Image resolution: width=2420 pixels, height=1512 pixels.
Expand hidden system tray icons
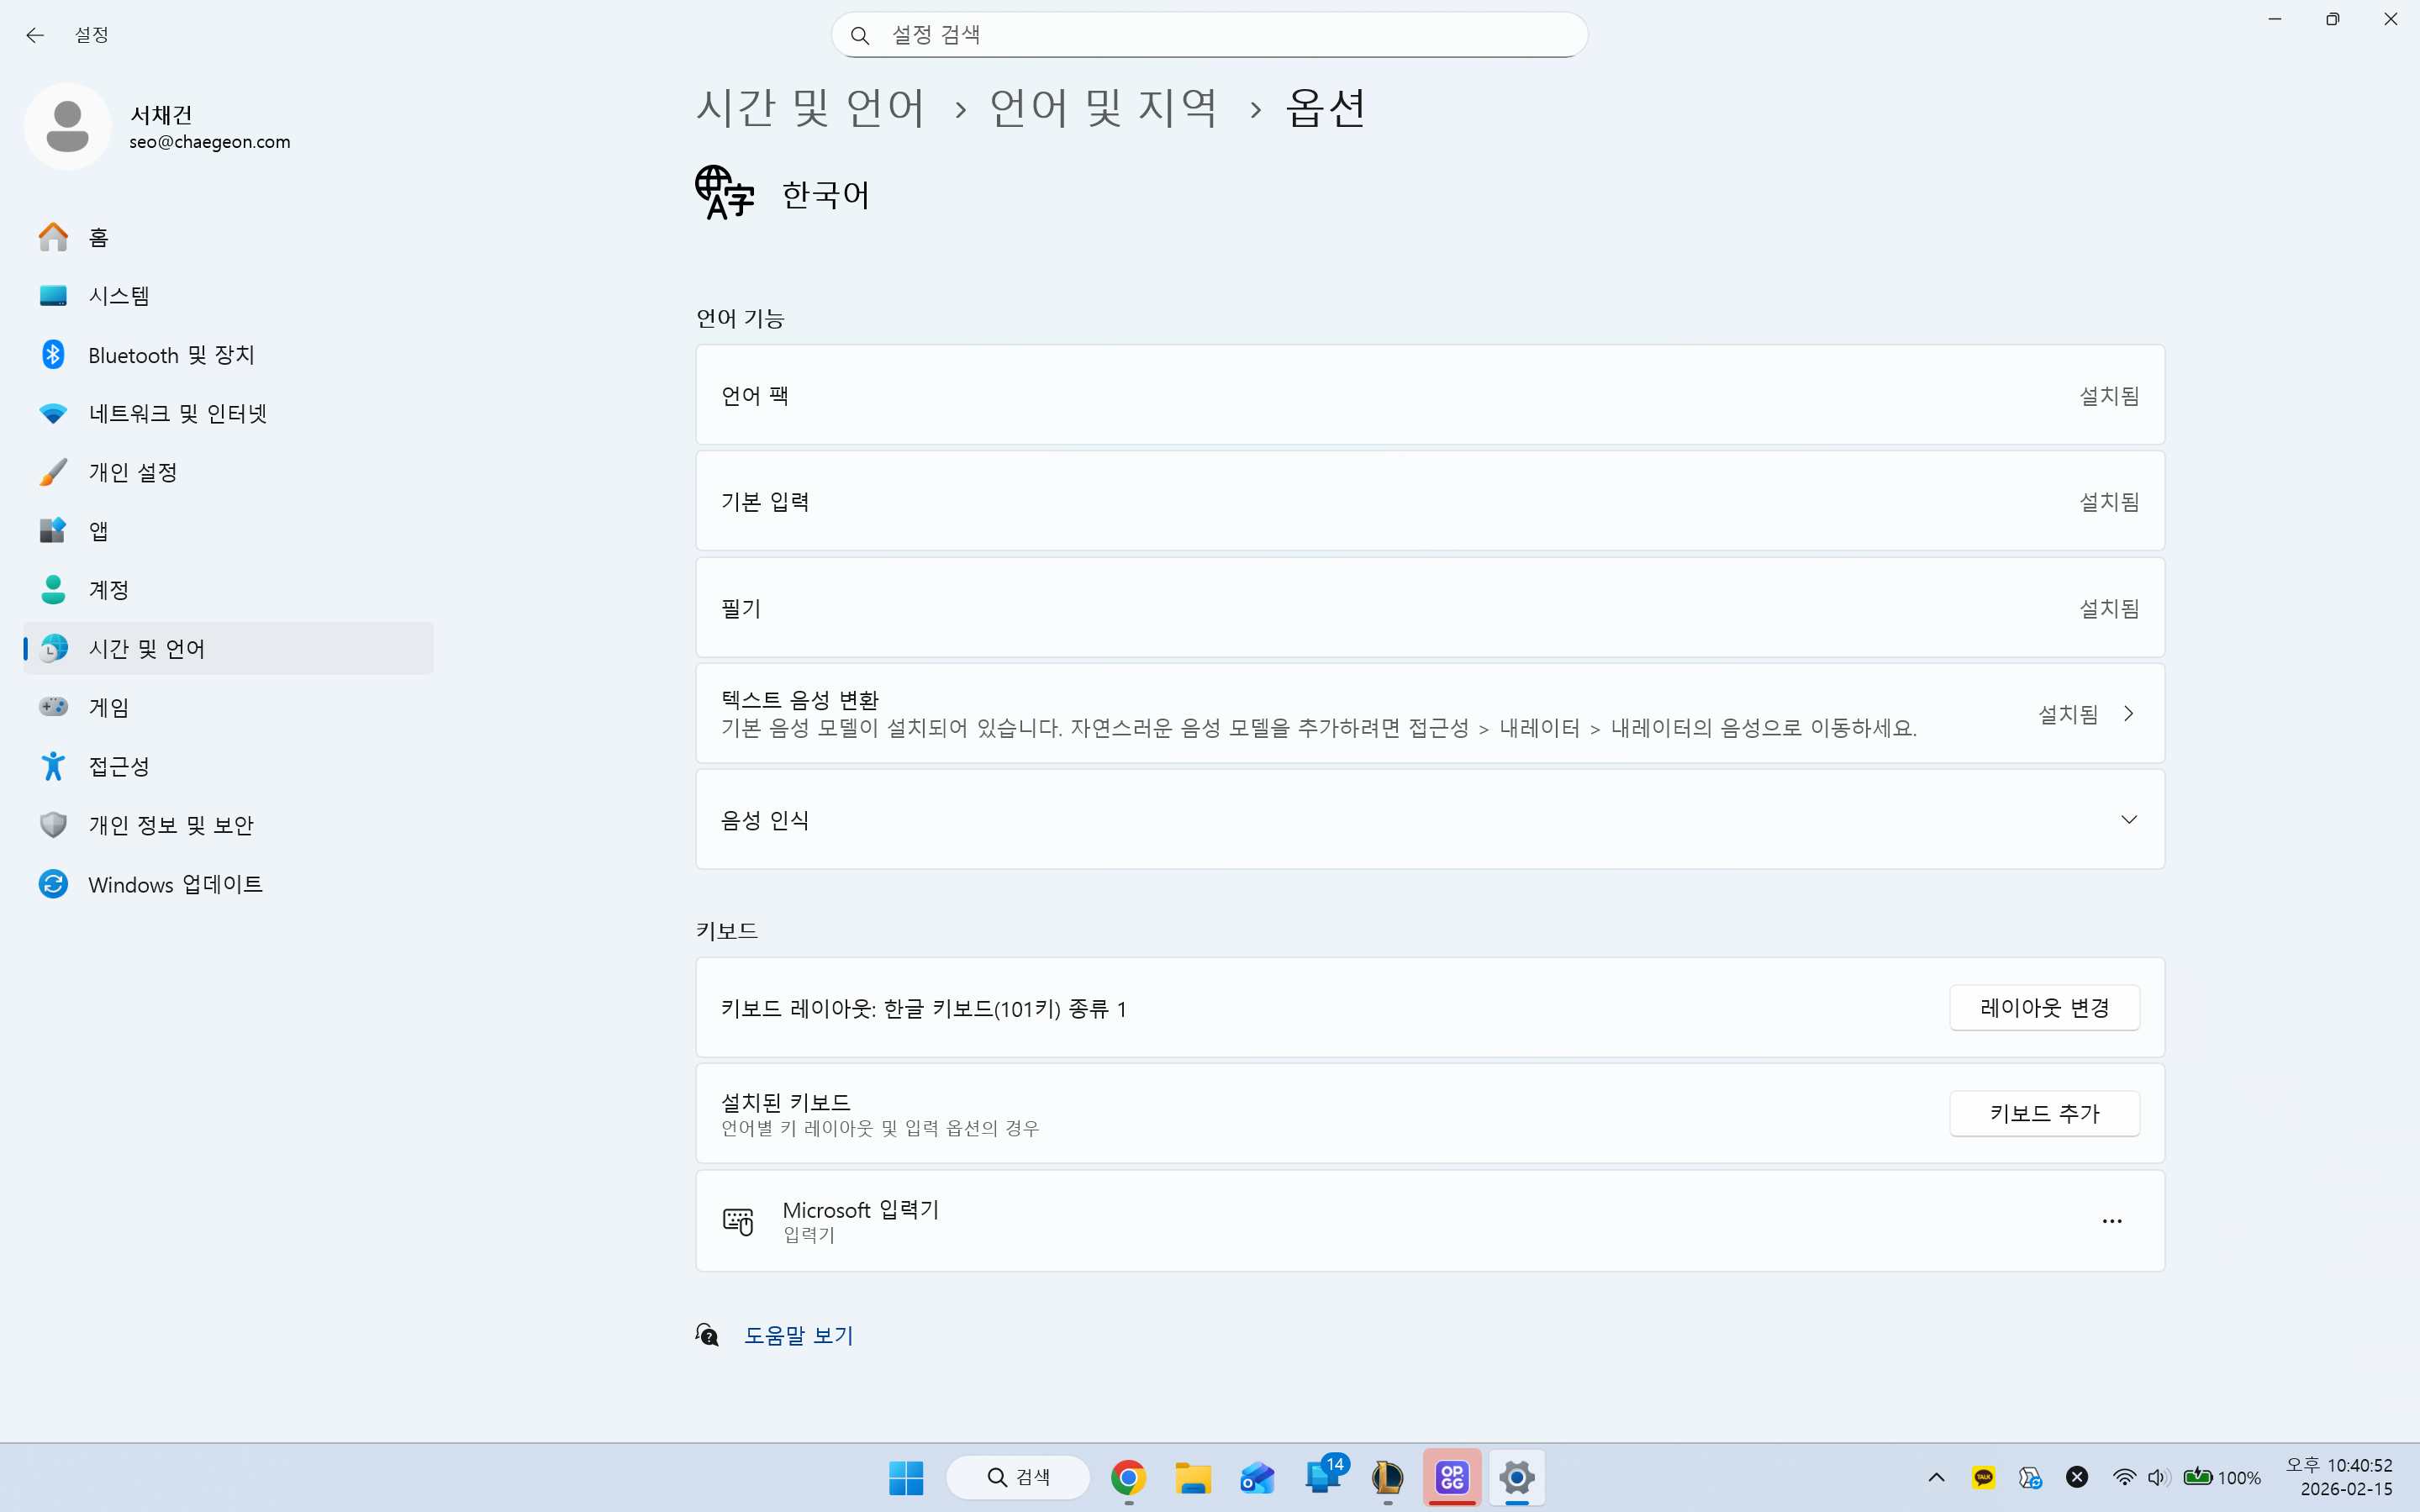(1936, 1477)
